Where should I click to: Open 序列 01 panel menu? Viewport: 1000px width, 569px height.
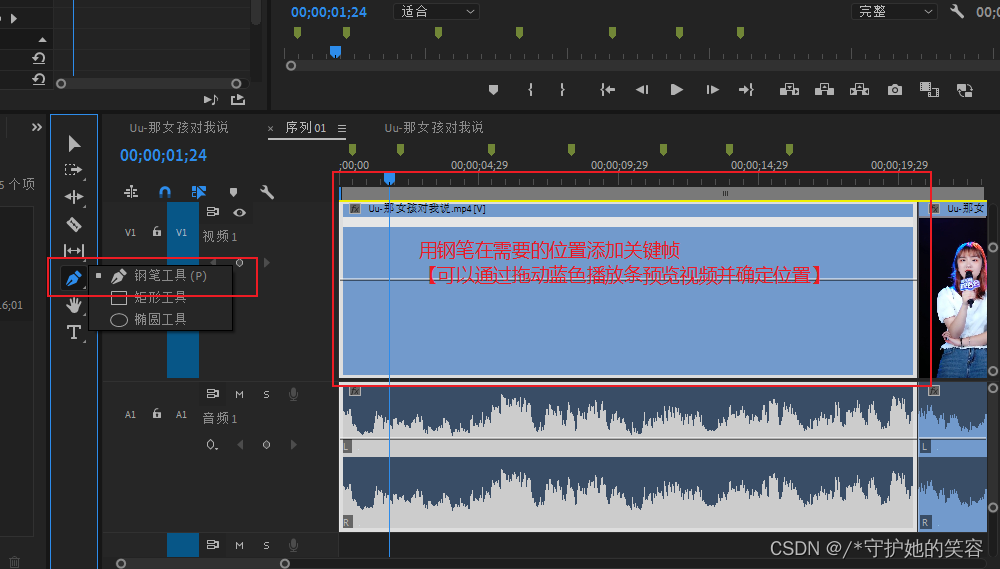tap(342, 128)
